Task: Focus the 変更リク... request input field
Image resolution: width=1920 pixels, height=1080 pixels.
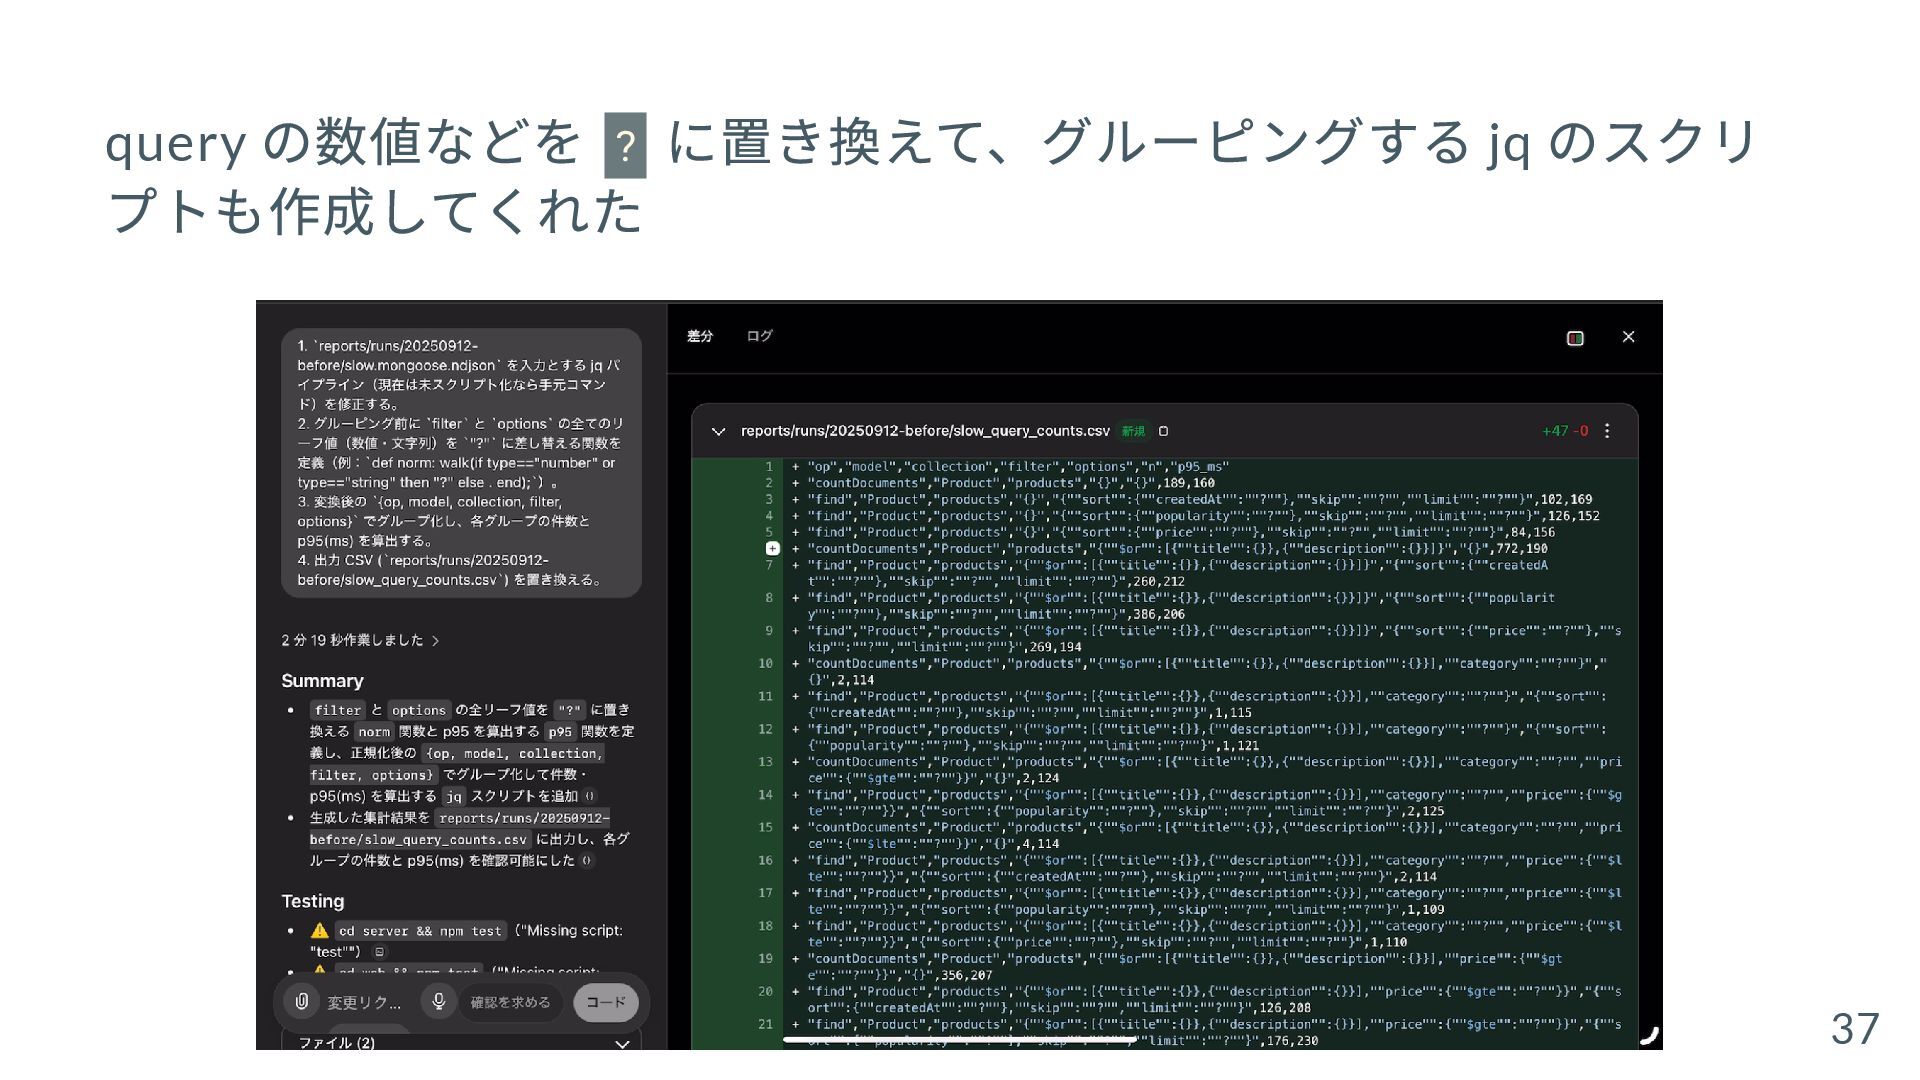Action: pyautogui.click(x=364, y=1003)
